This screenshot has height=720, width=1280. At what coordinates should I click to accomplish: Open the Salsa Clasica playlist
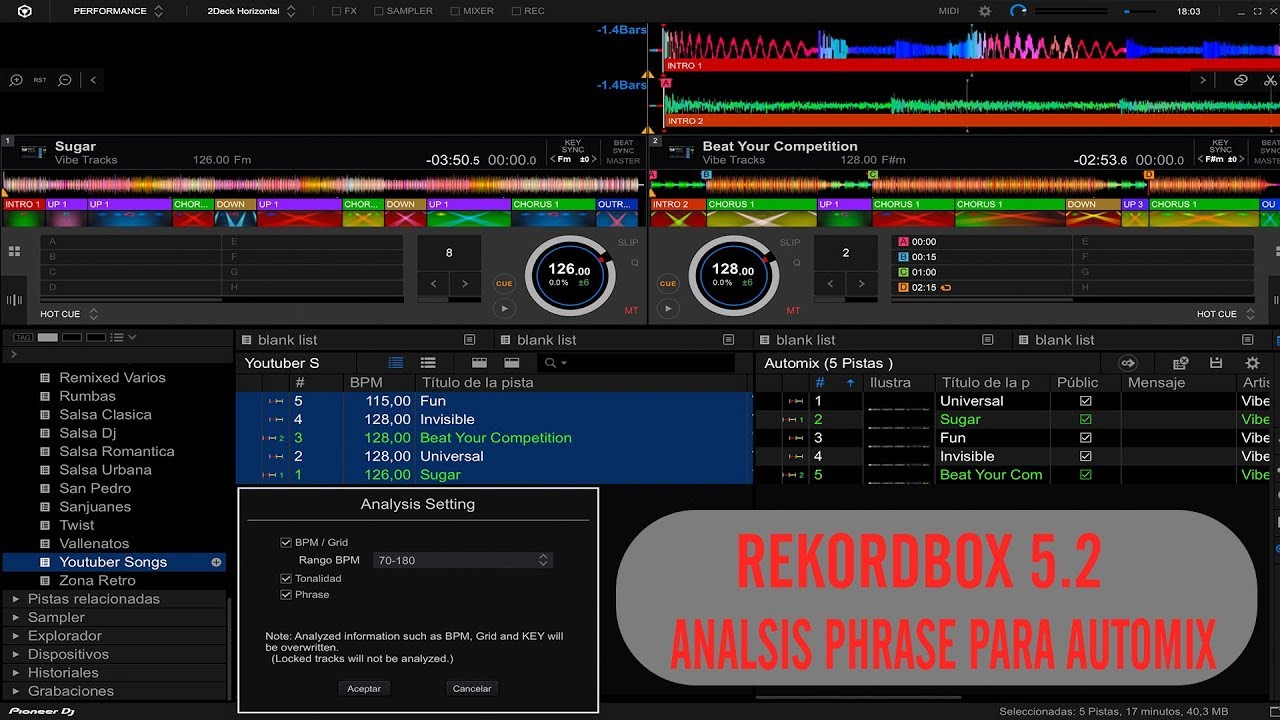point(105,415)
